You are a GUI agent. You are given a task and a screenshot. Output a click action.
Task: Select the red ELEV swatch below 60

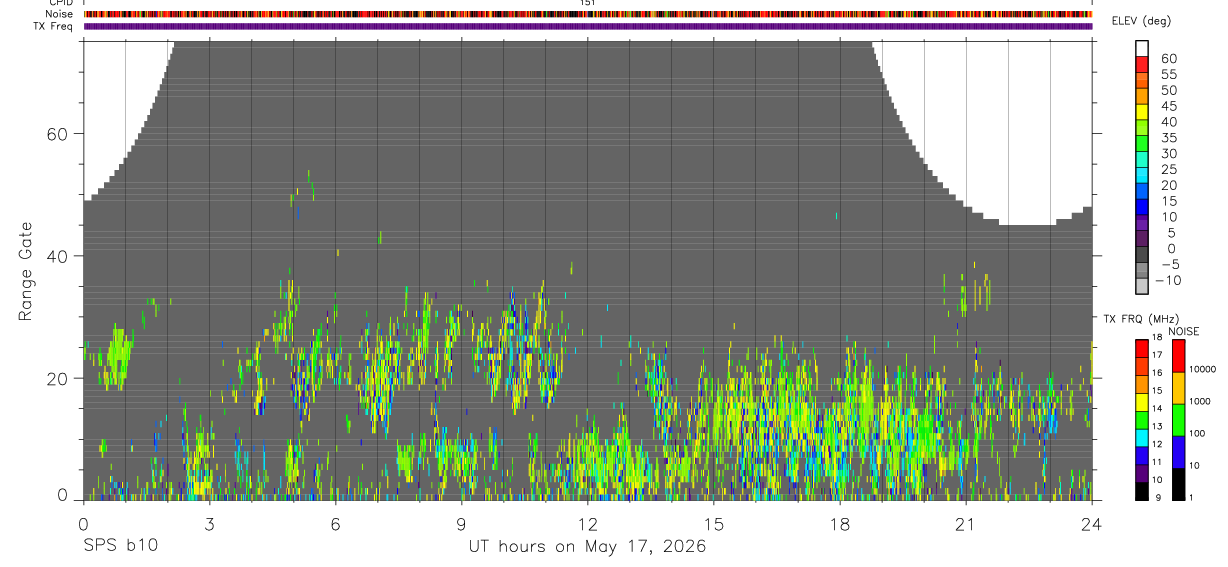pyautogui.click(x=1142, y=65)
